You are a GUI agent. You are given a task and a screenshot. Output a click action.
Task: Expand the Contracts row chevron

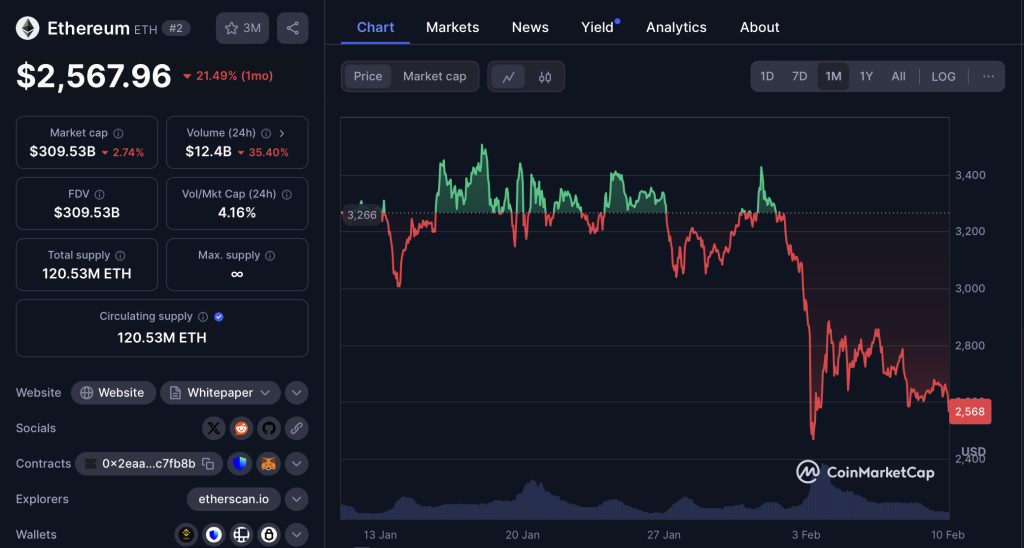click(296, 464)
